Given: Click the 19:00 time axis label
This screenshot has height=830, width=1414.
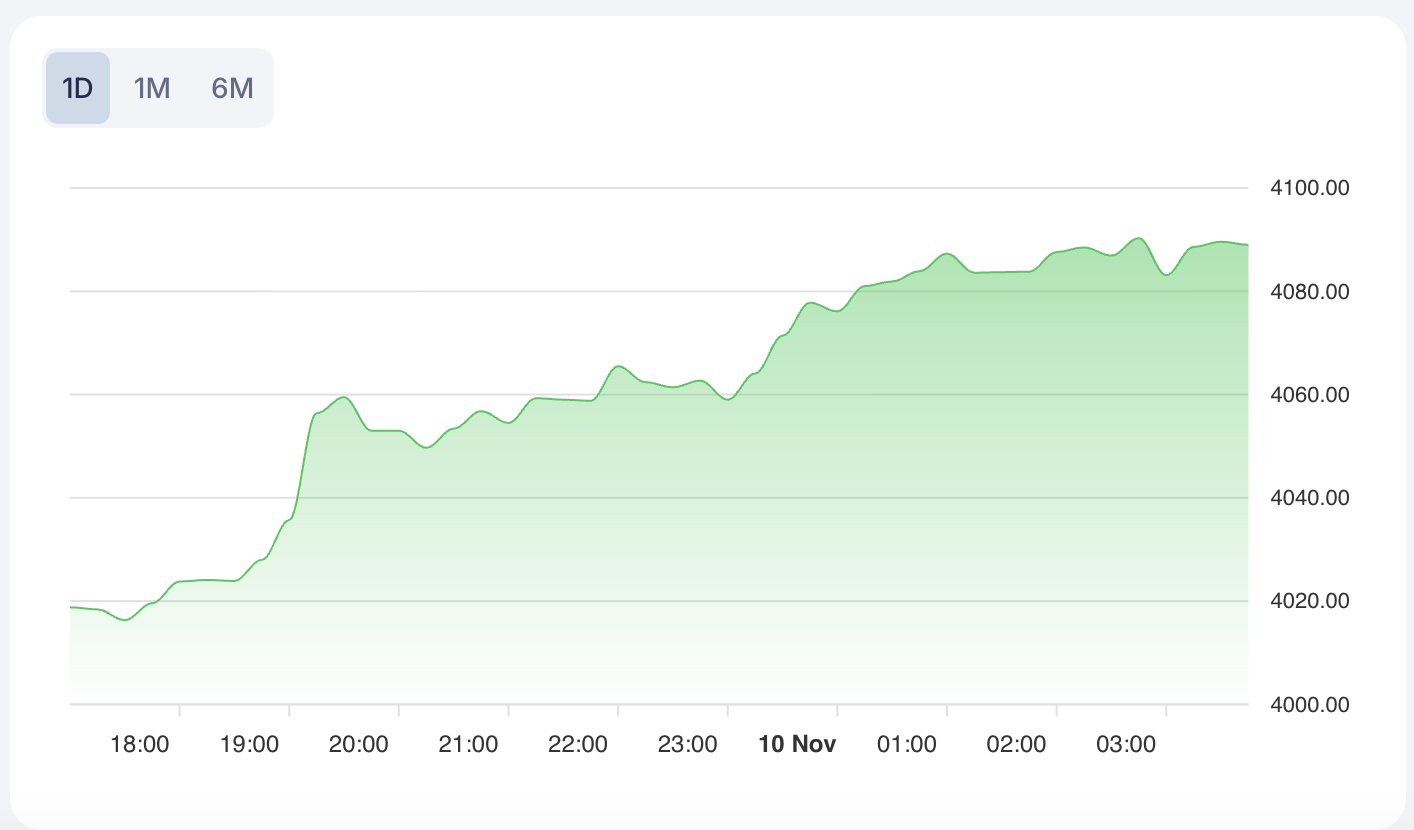Looking at the screenshot, I should tap(249, 744).
